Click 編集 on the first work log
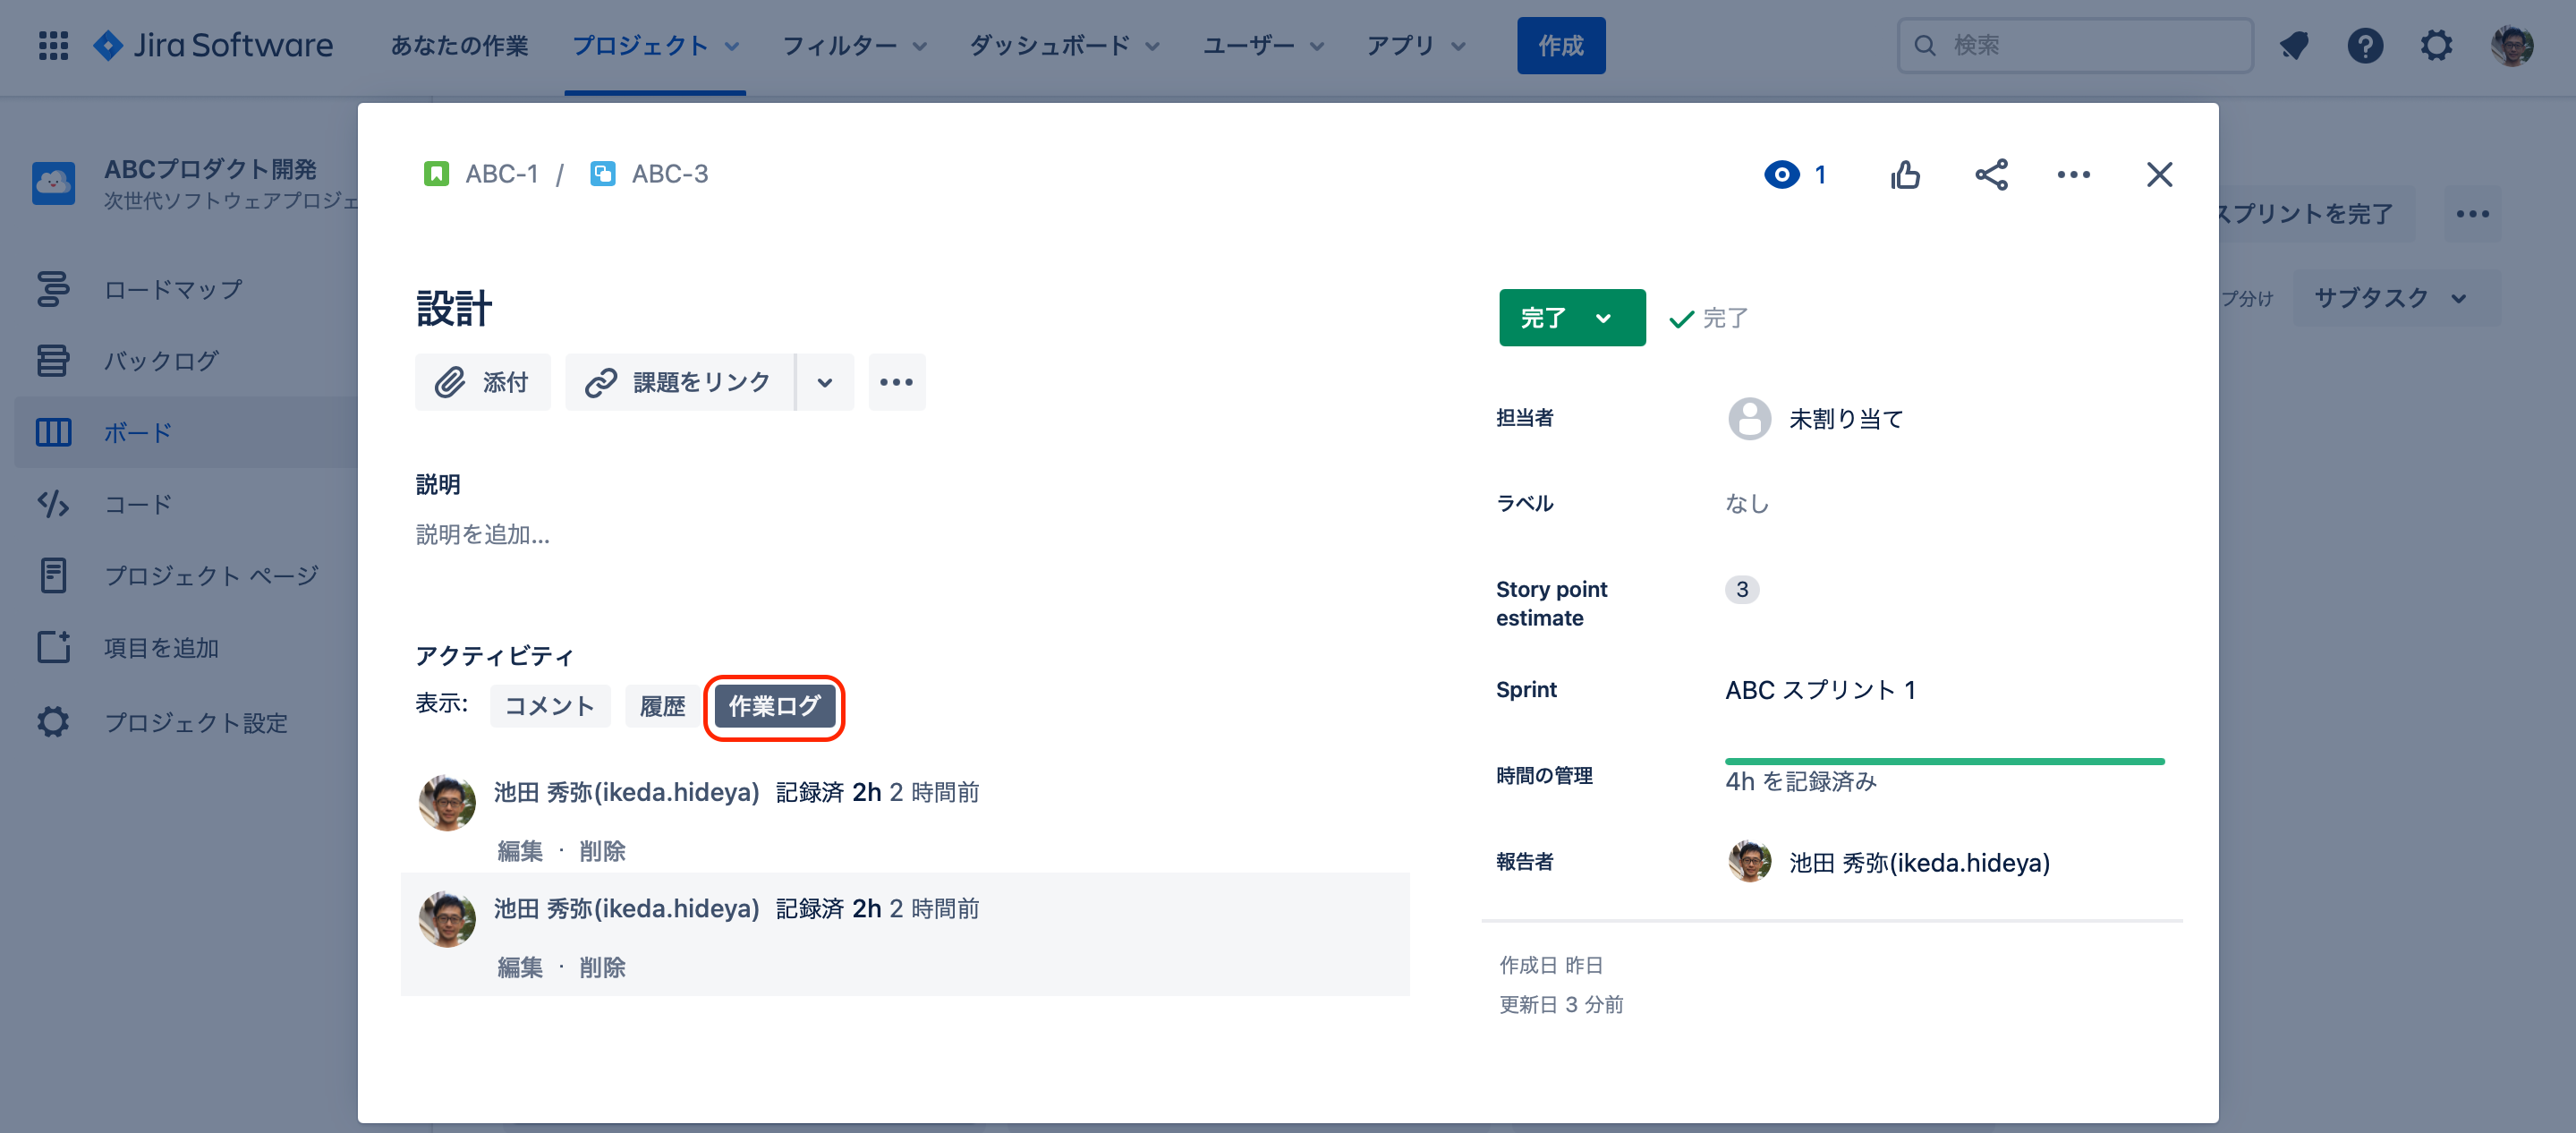 pos(520,851)
